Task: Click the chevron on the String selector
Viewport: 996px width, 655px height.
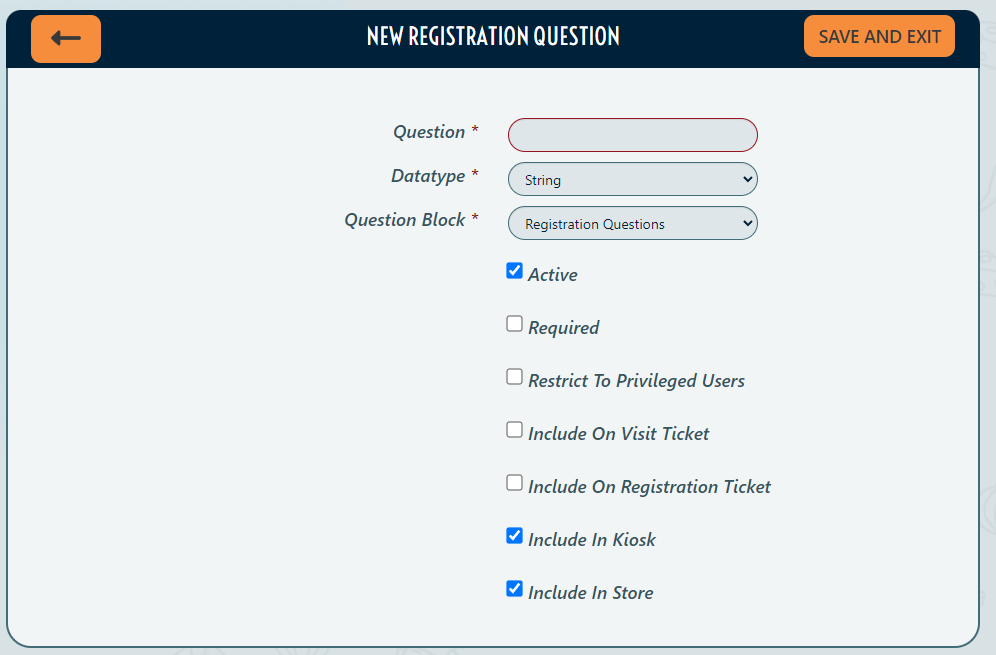Action: [x=745, y=179]
